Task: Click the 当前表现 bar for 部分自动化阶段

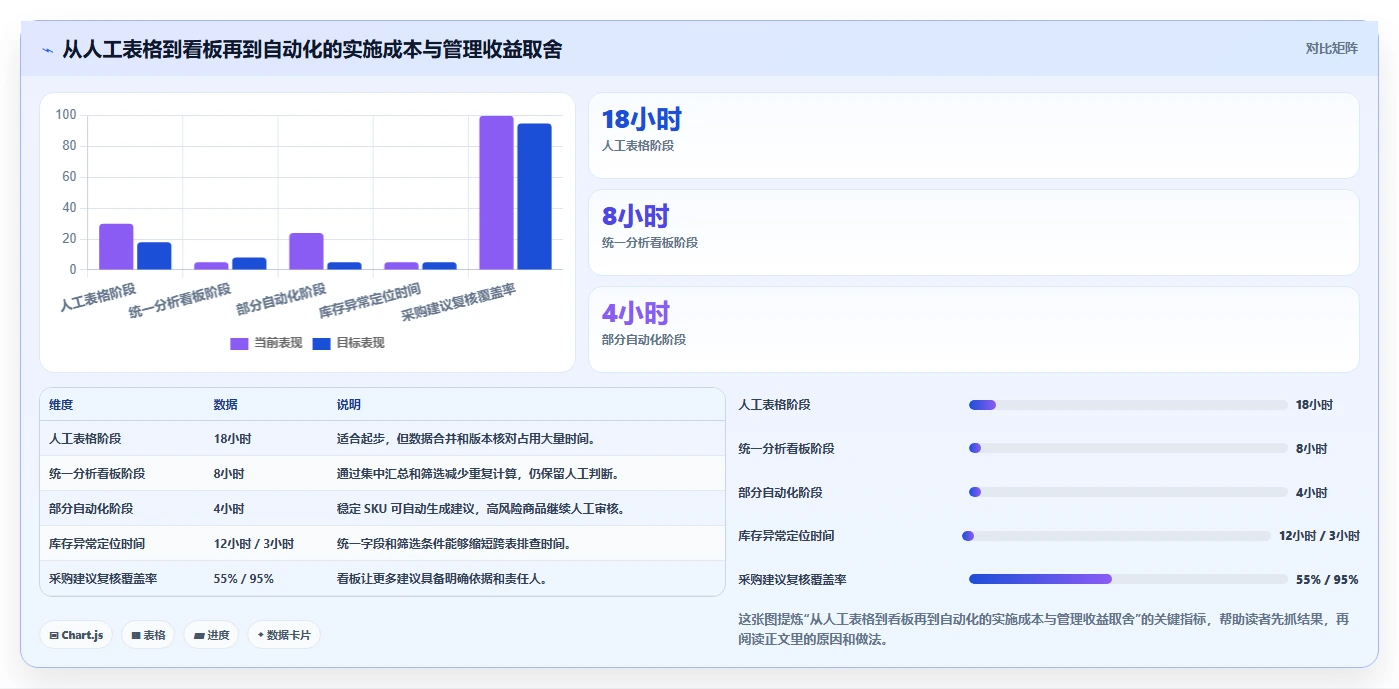Action: point(306,252)
